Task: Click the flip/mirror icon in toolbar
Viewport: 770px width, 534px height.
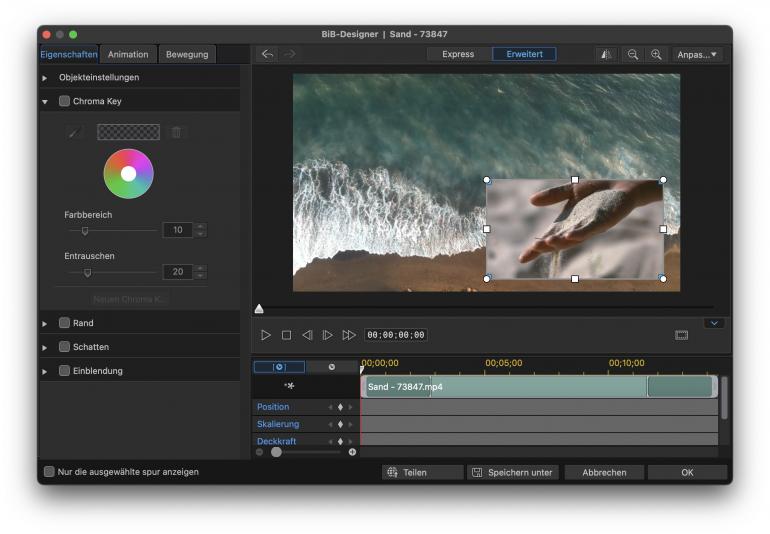Action: click(x=606, y=55)
